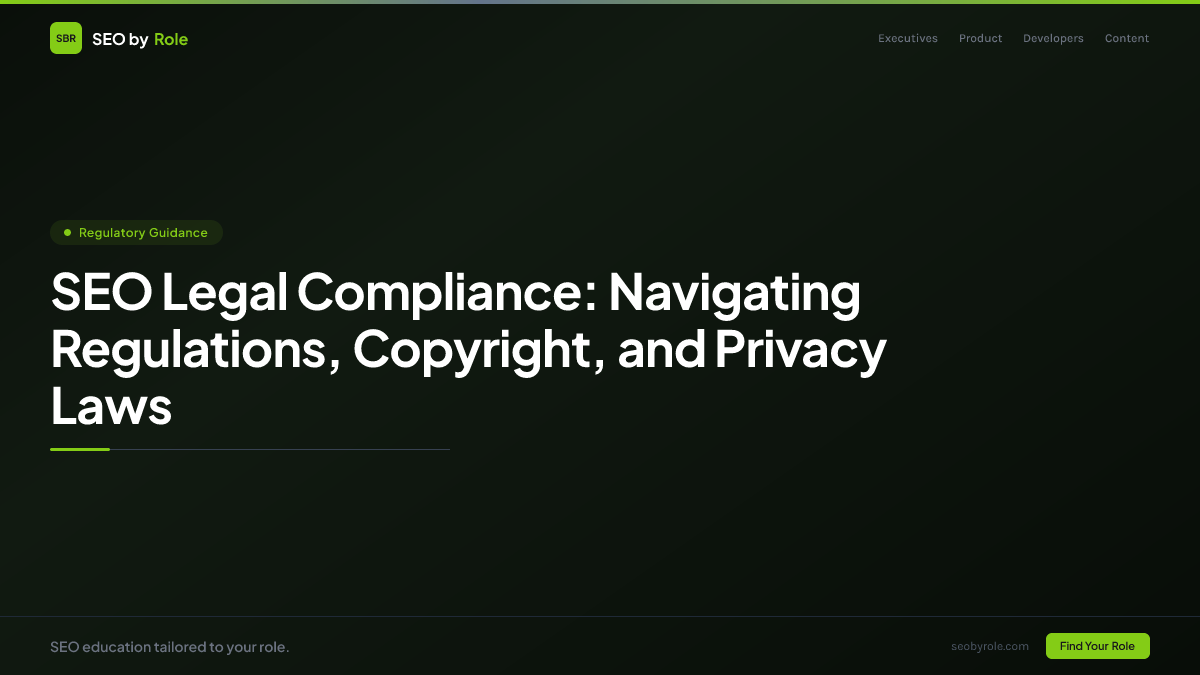The width and height of the screenshot is (1200, 675).
Task: Follow the seobyrole.com link in footer
Action: pos(990,646)
